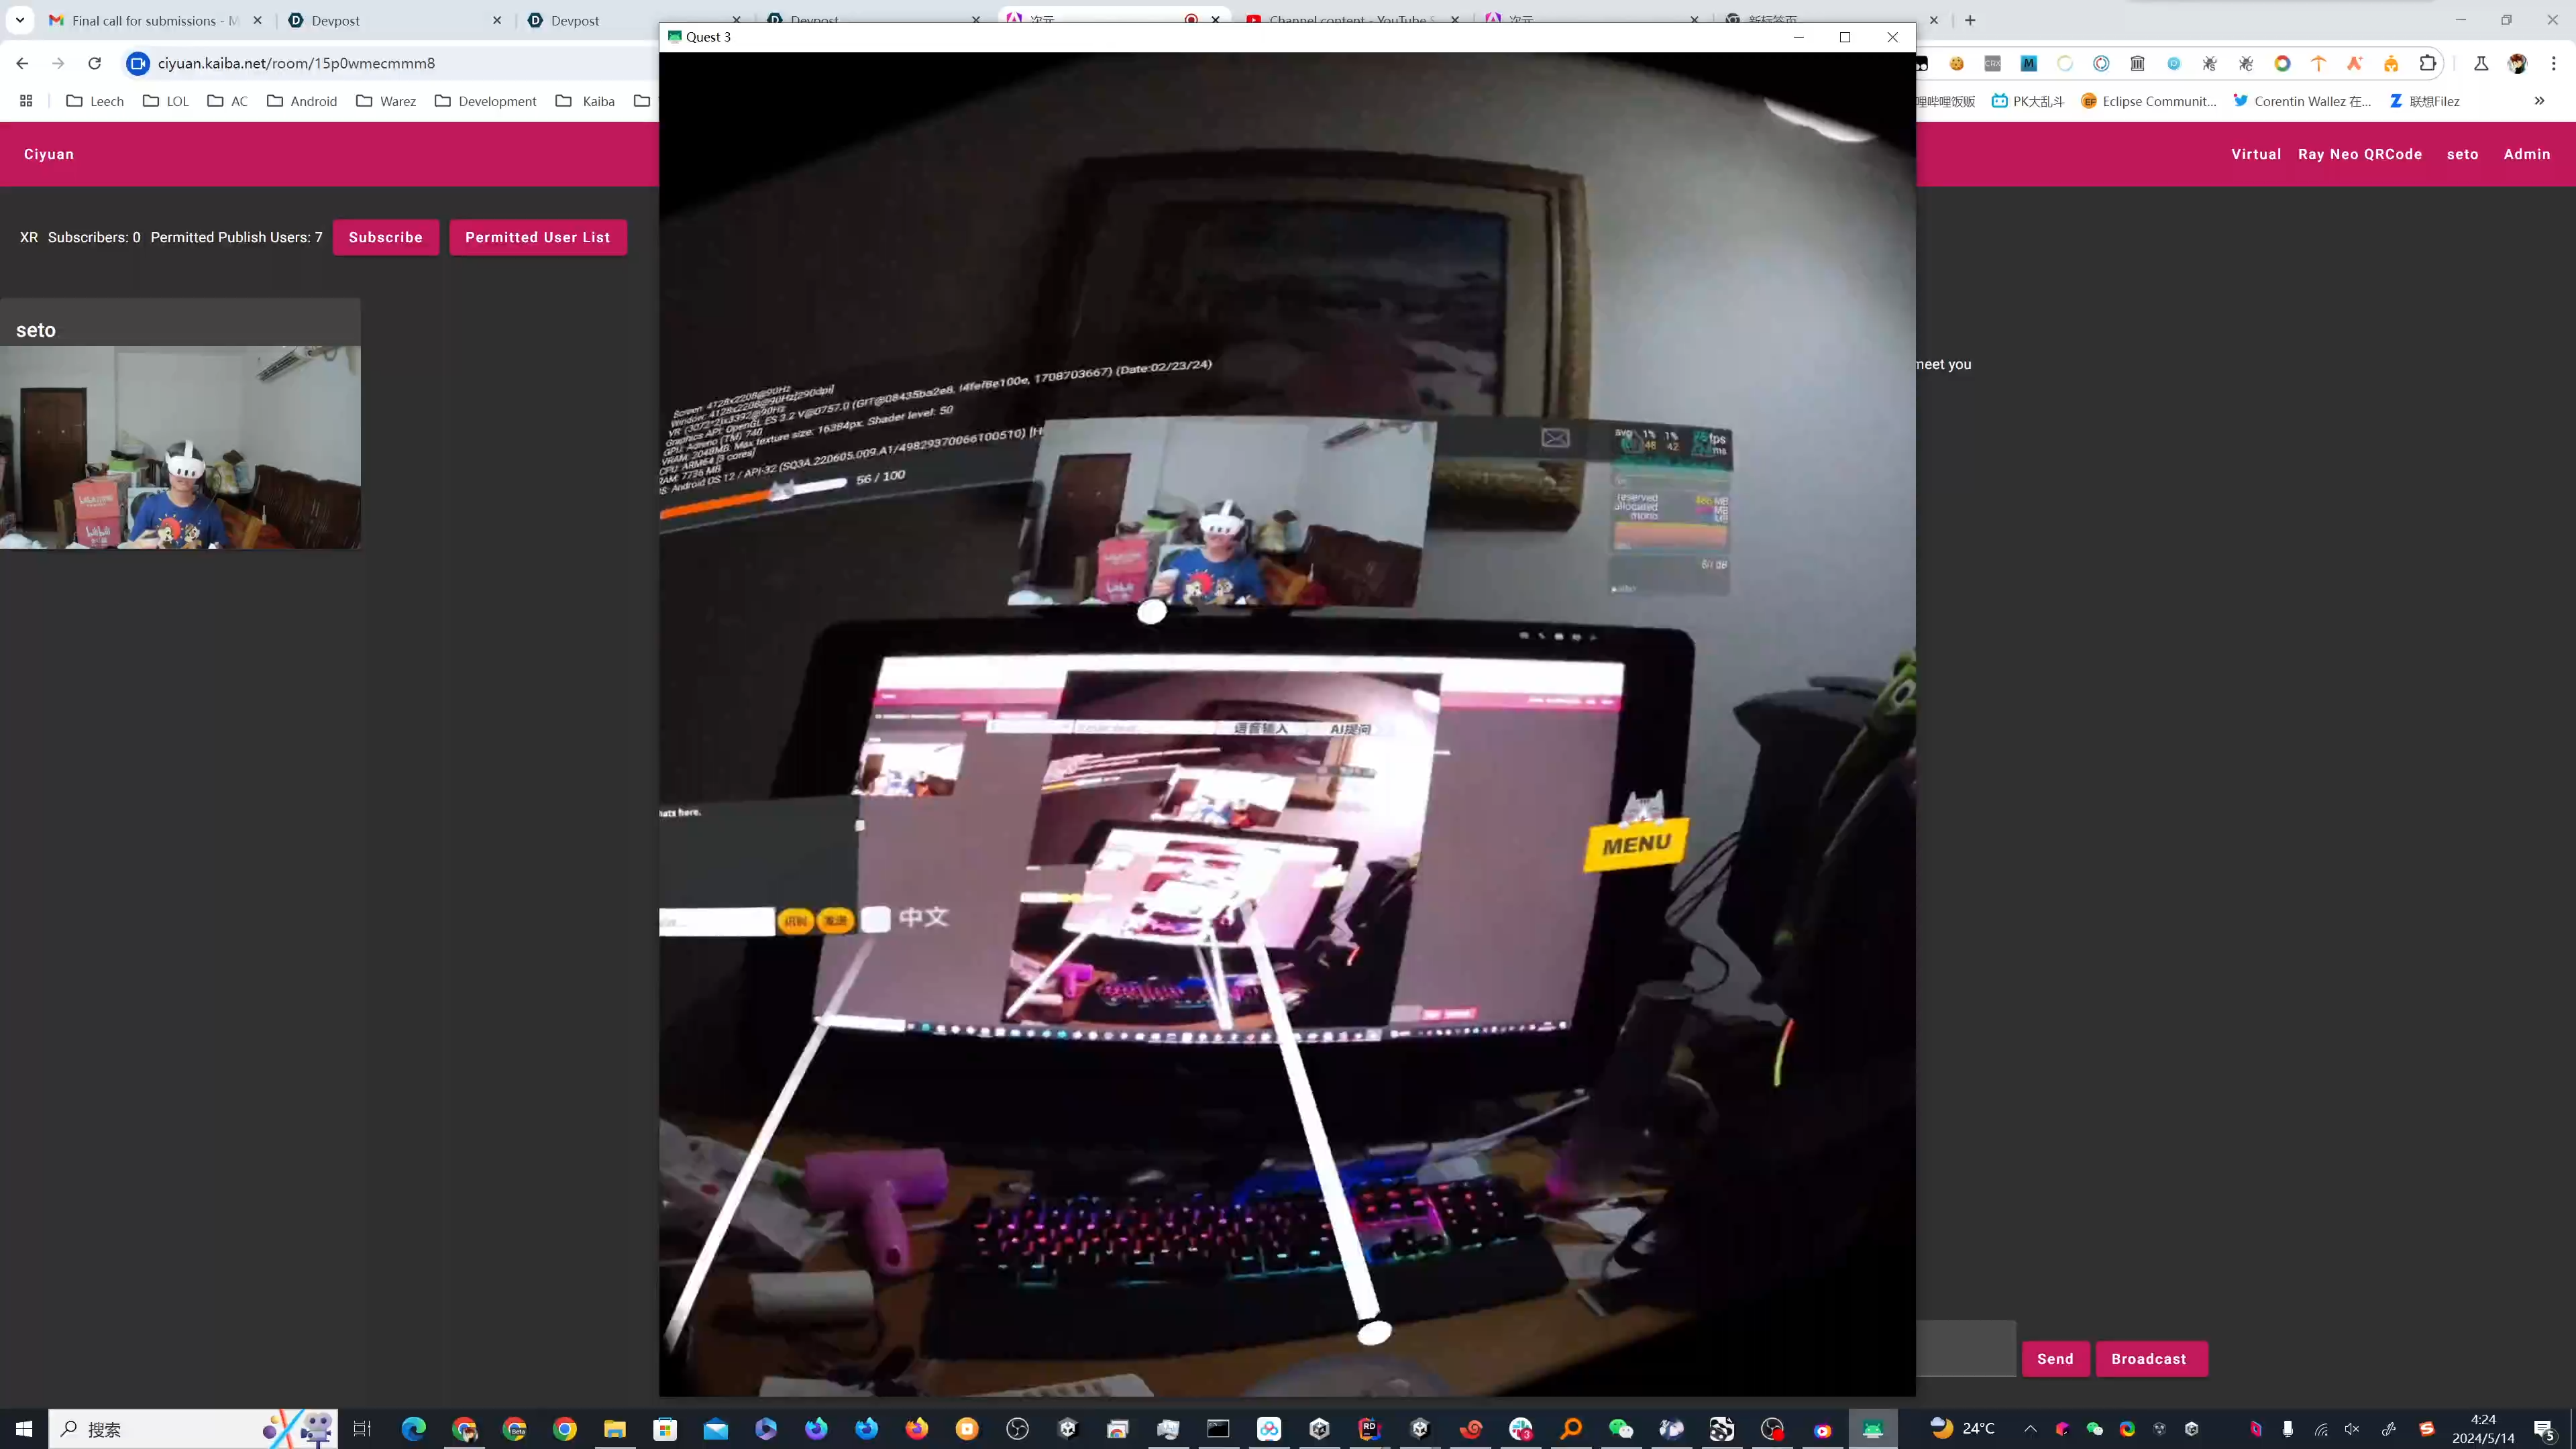Open the OBS Studio taskbar icon

click(x=1017, y=1428)
